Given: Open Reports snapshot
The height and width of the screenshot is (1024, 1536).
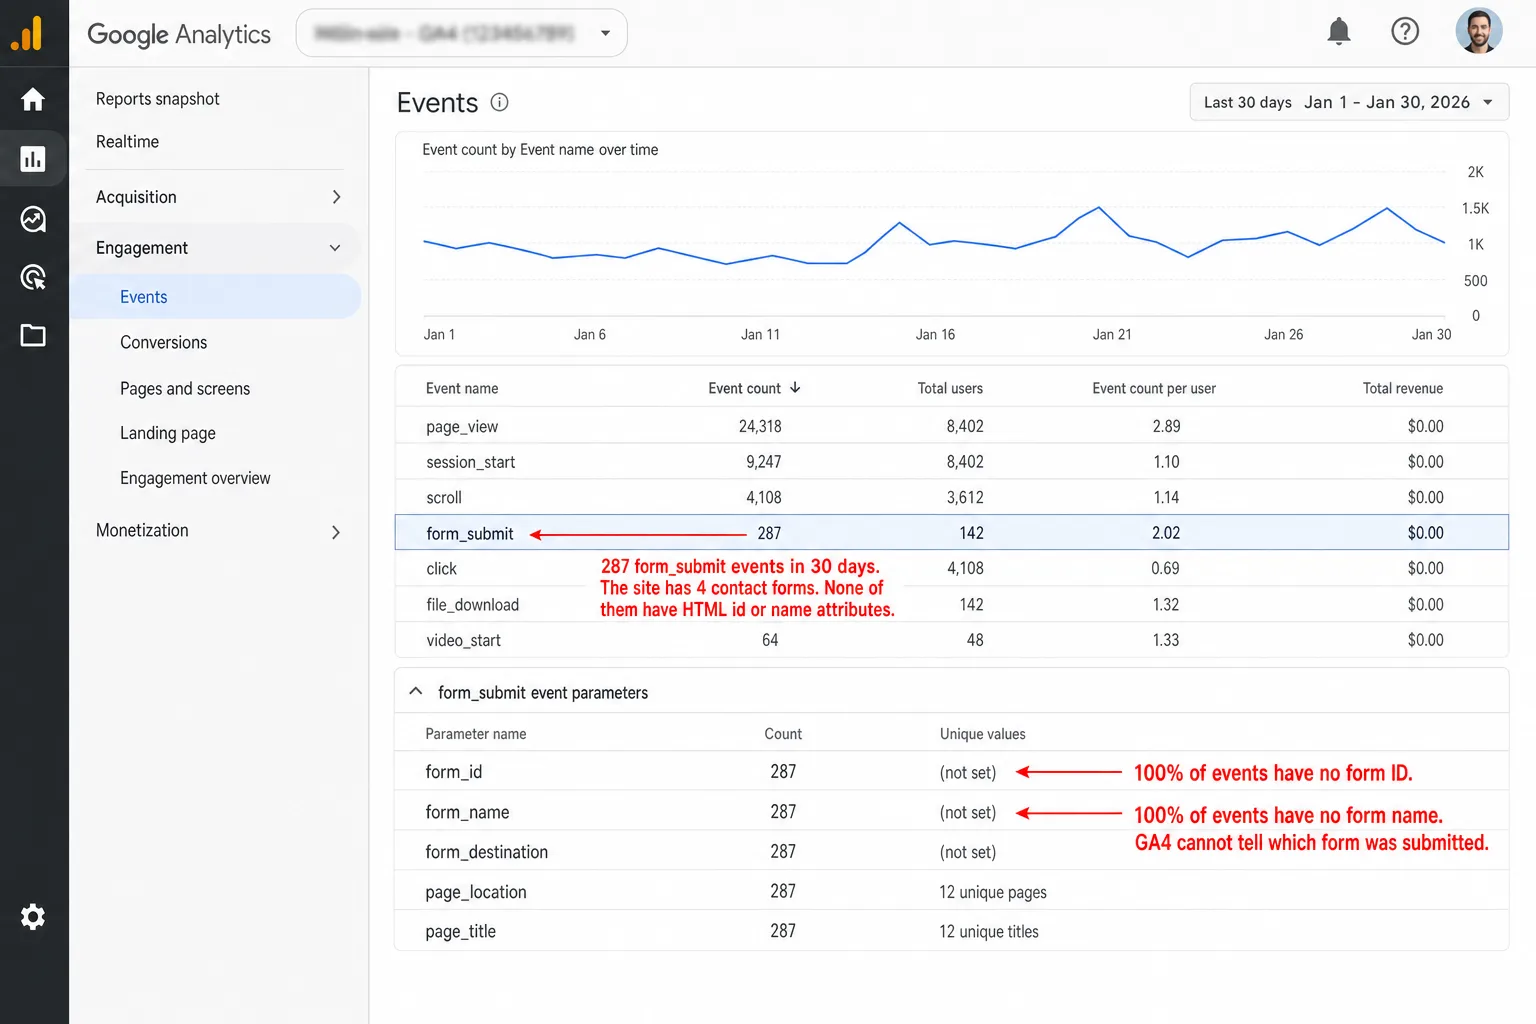Looking at the screenshot, I should 157,99.
